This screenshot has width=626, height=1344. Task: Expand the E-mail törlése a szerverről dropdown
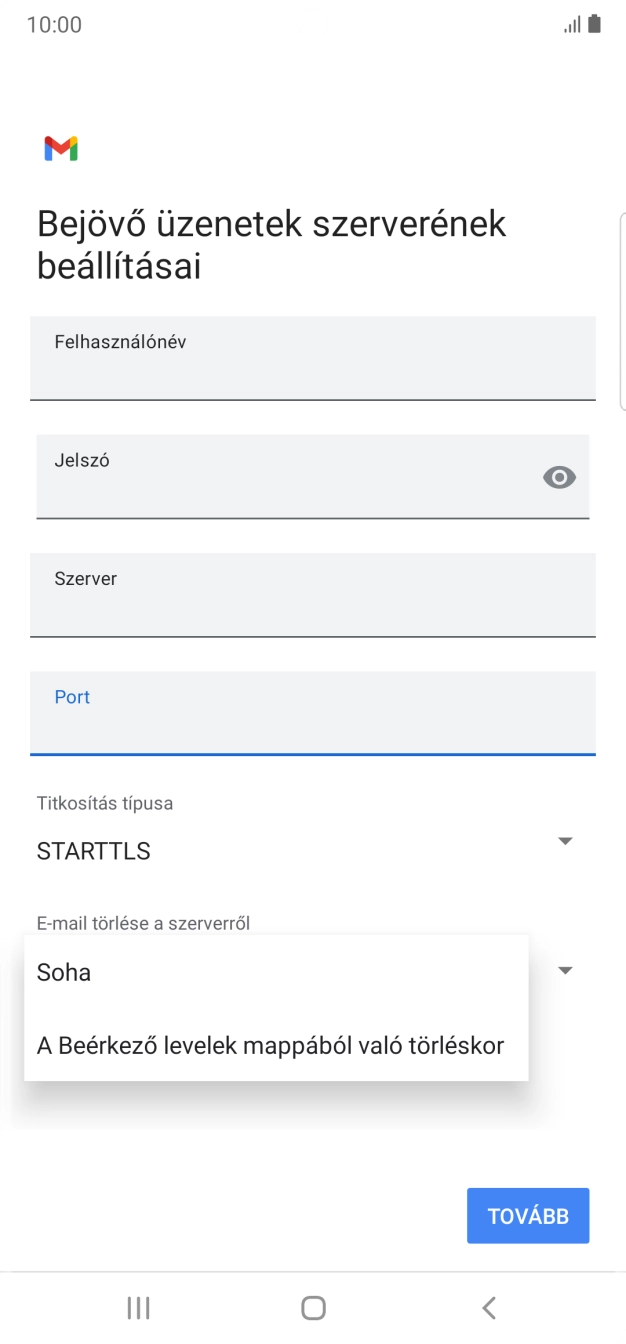(565, 969)
